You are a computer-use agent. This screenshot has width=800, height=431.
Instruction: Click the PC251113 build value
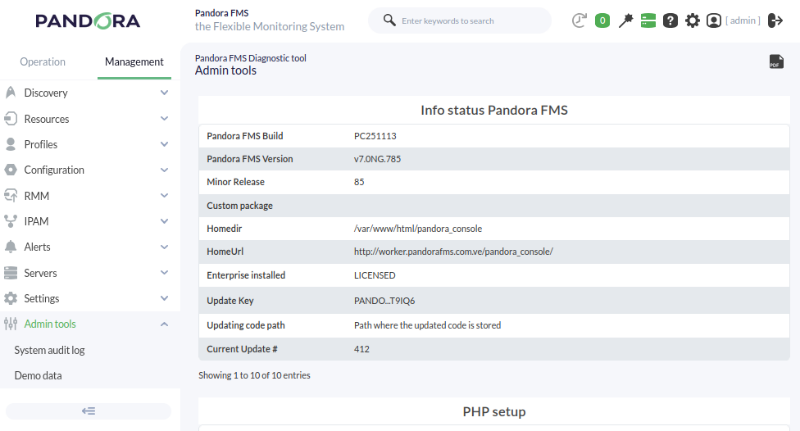point(375,136)
